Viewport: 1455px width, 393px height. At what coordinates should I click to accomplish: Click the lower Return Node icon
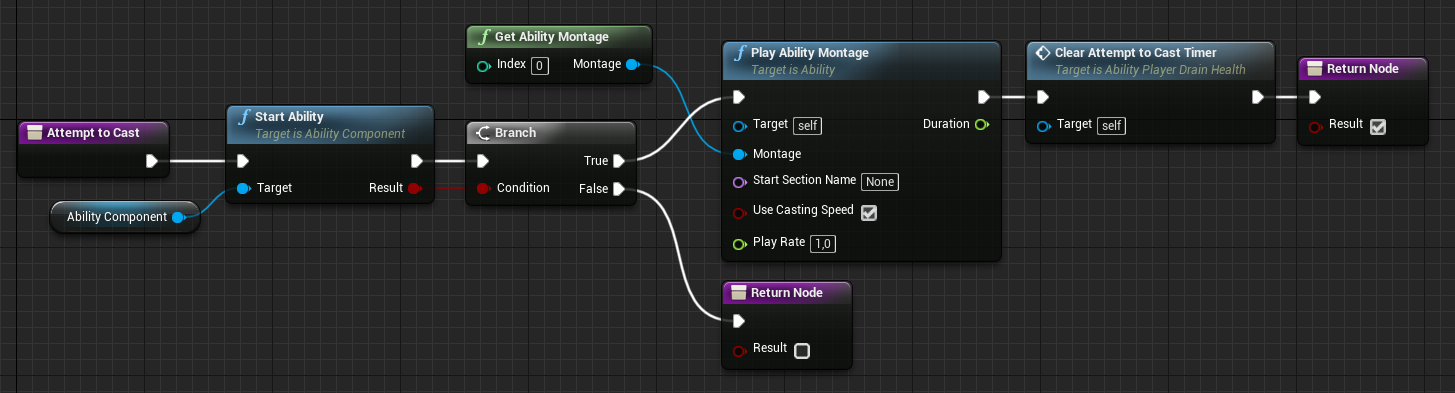tap(739, 293)
